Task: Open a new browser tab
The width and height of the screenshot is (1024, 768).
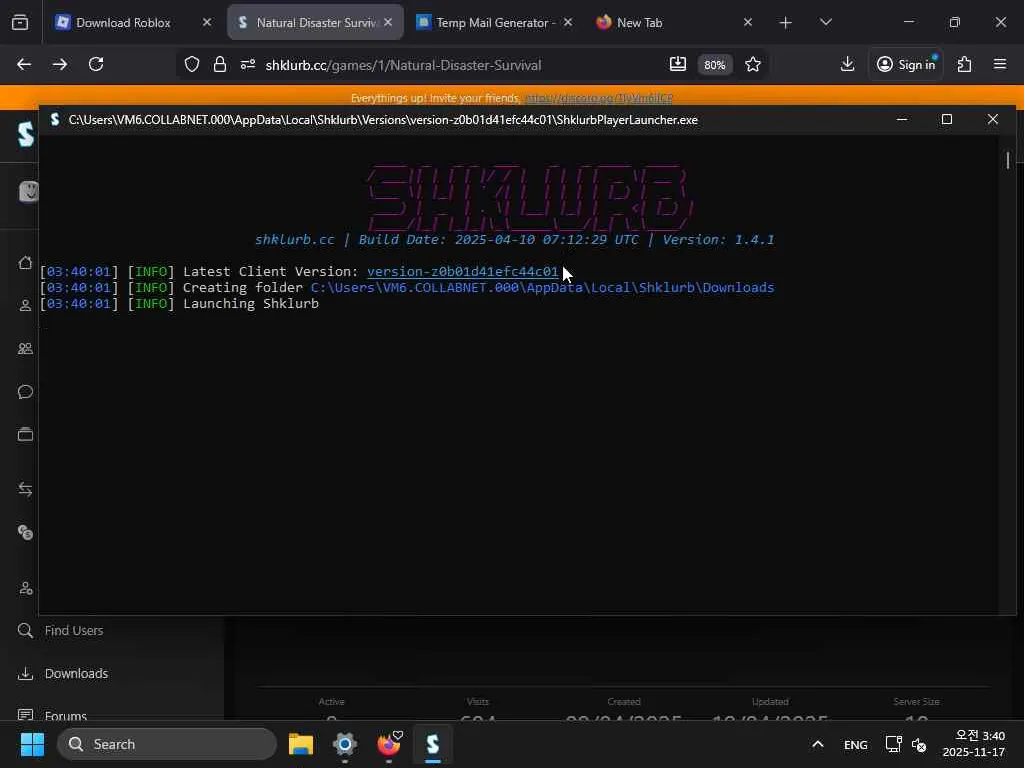Action: pyautogui.click(x=786, y=23)
